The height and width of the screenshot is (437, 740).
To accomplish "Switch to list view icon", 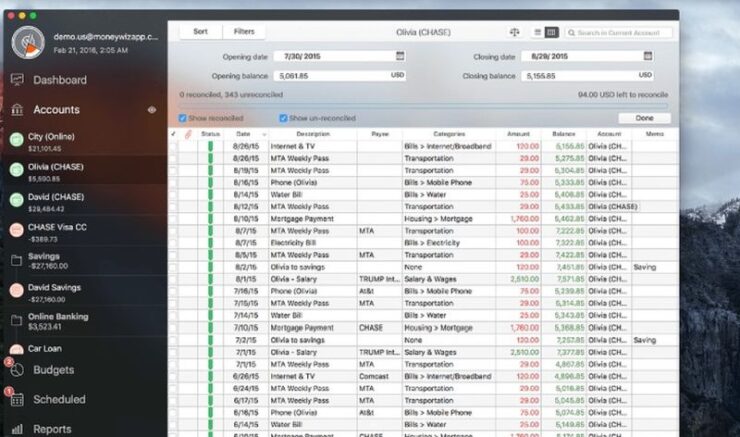I will (538, 32).
